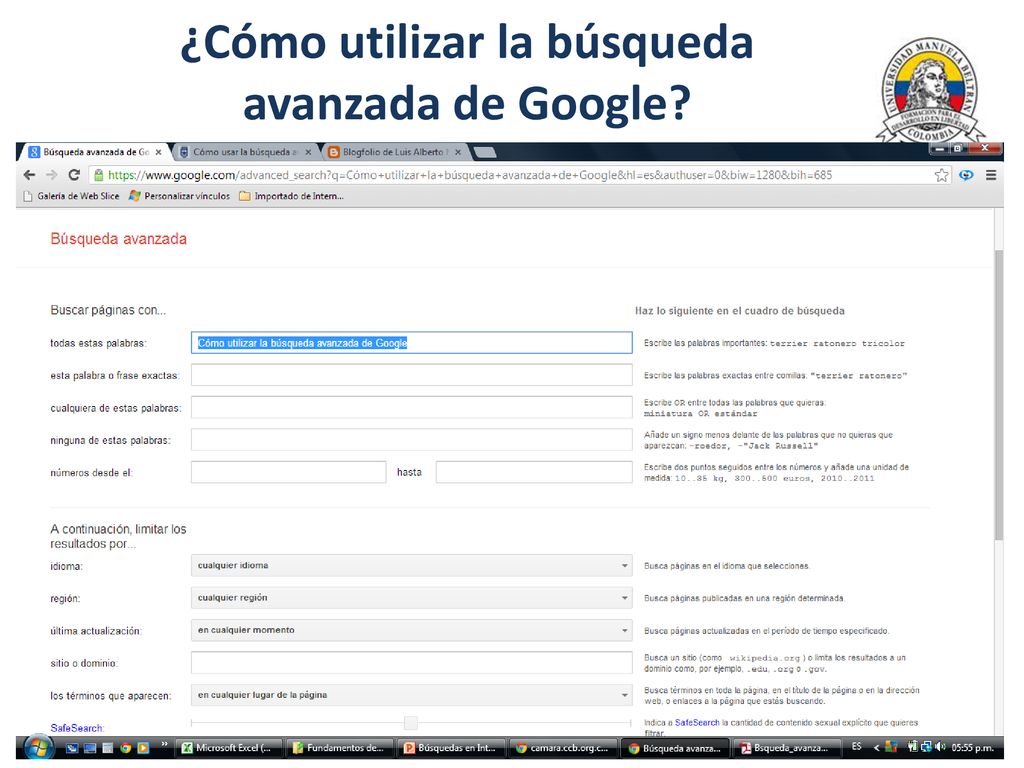1024x768 pixels.
Task: Close the 'Cómo usar la búsqueda' tab
Action: pos(308,152)
